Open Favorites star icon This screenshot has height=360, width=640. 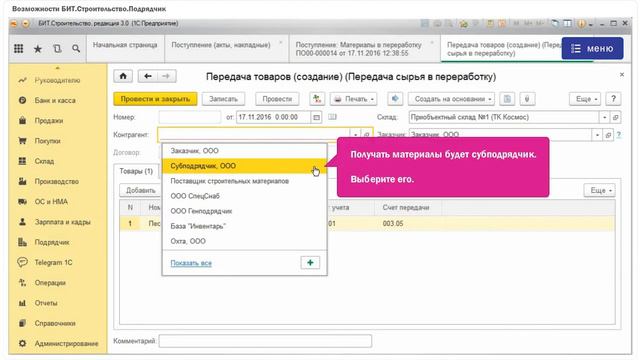pos(38,49)
